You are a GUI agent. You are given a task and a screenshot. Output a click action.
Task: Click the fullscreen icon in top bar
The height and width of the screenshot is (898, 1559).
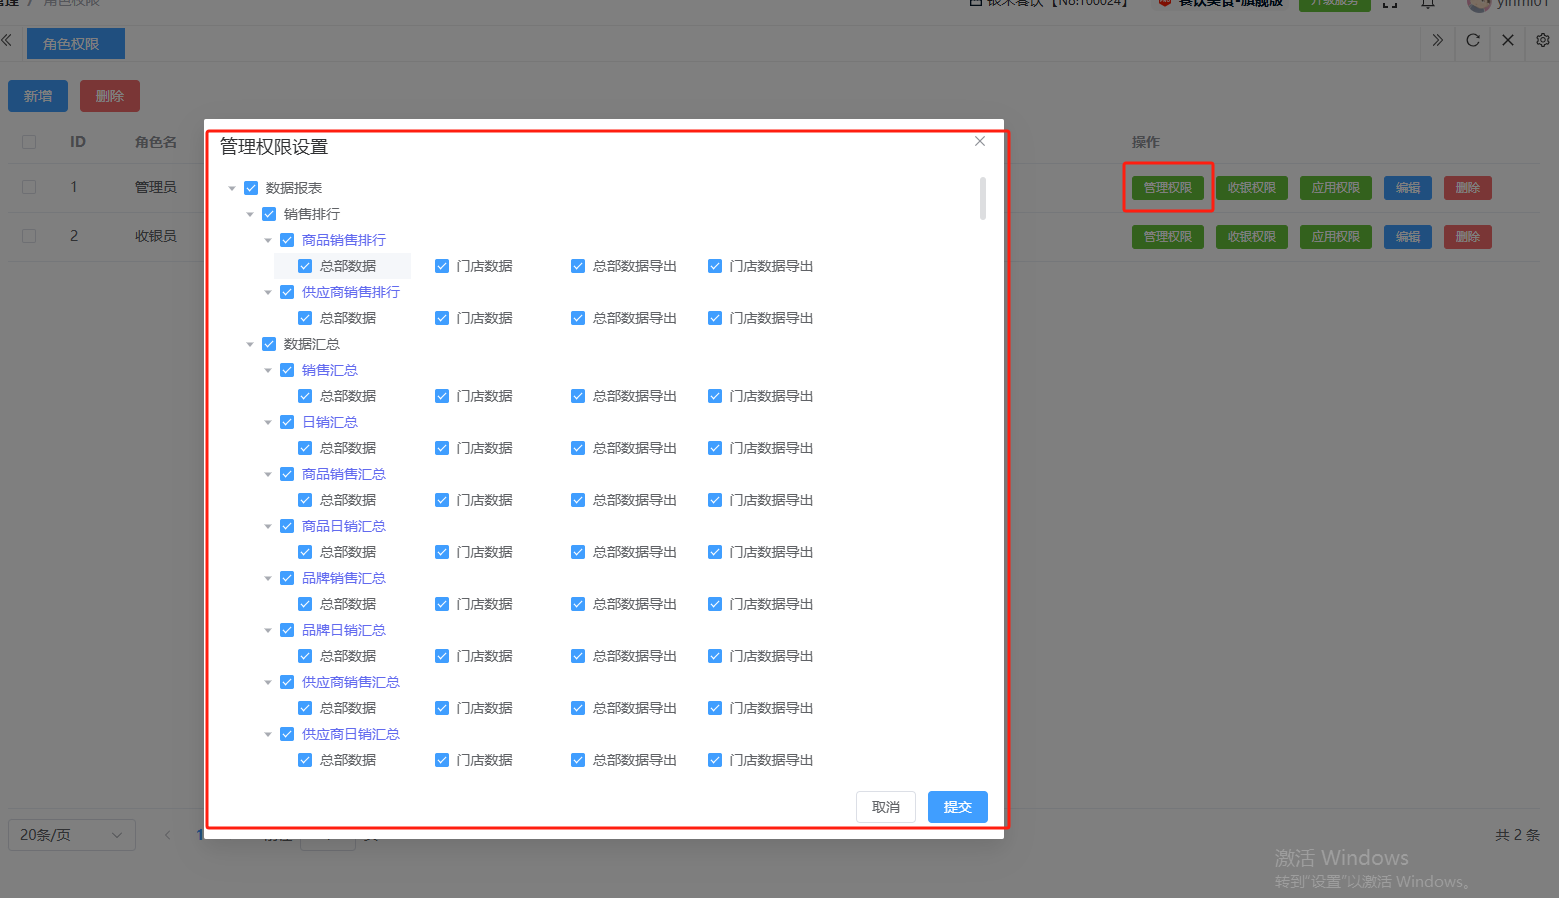[1390, 4]
